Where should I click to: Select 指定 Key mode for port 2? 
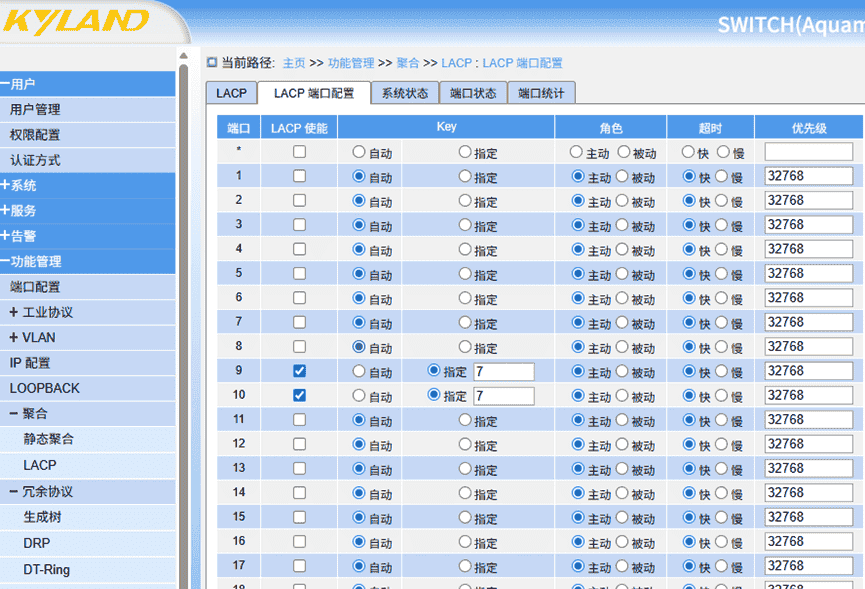[463, 200]
